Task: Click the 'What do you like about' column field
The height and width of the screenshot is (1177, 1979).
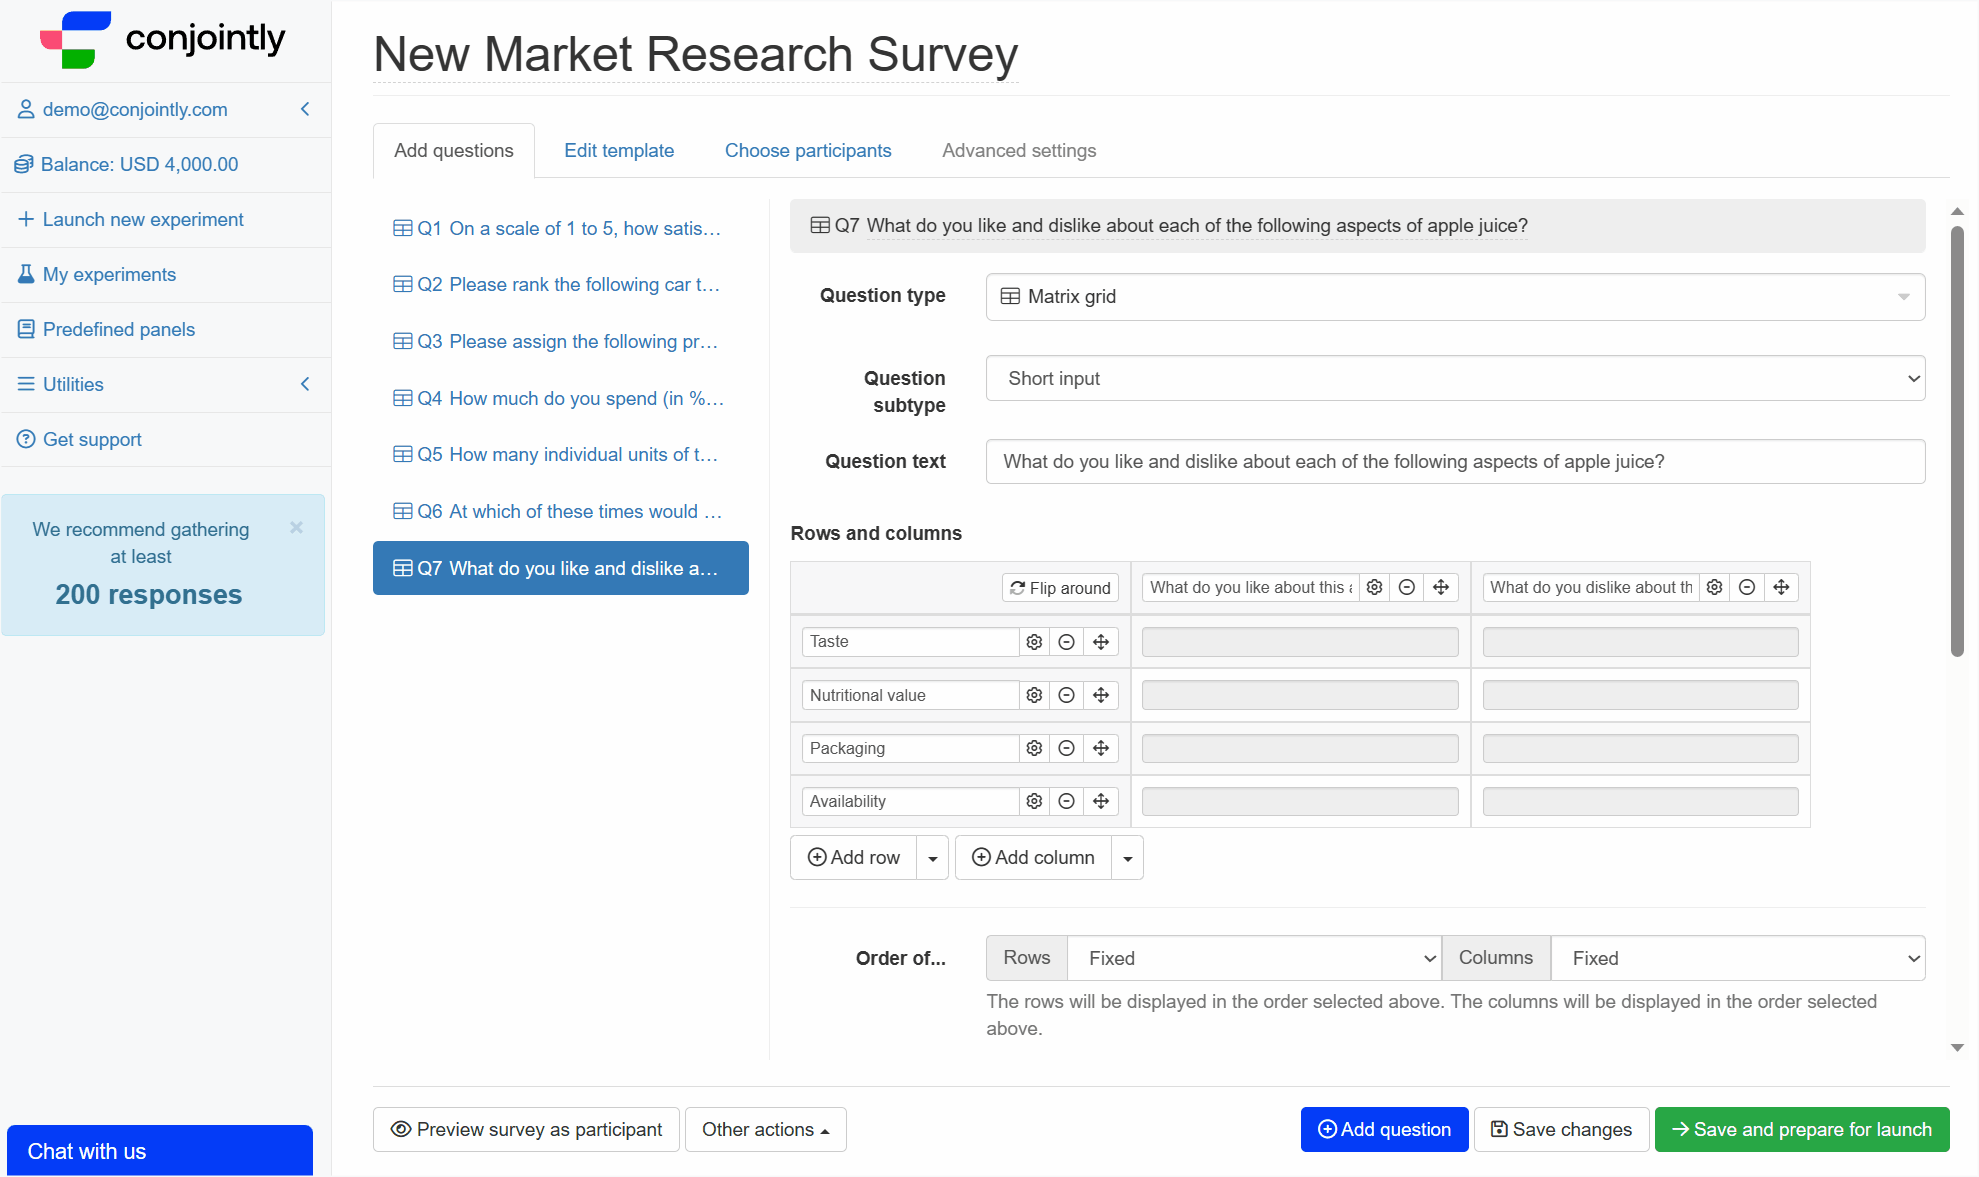Action: pyautogui.click(x=1250, y=587)
